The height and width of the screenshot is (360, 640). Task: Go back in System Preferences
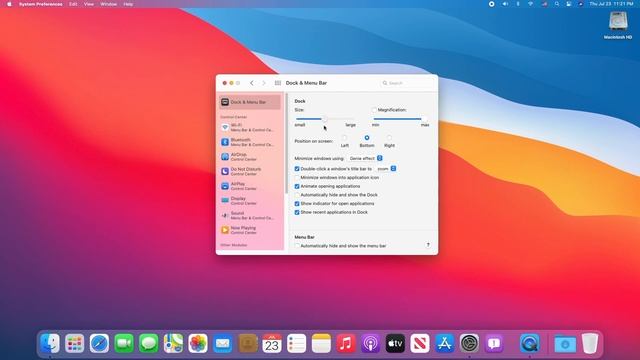(252, 83)
